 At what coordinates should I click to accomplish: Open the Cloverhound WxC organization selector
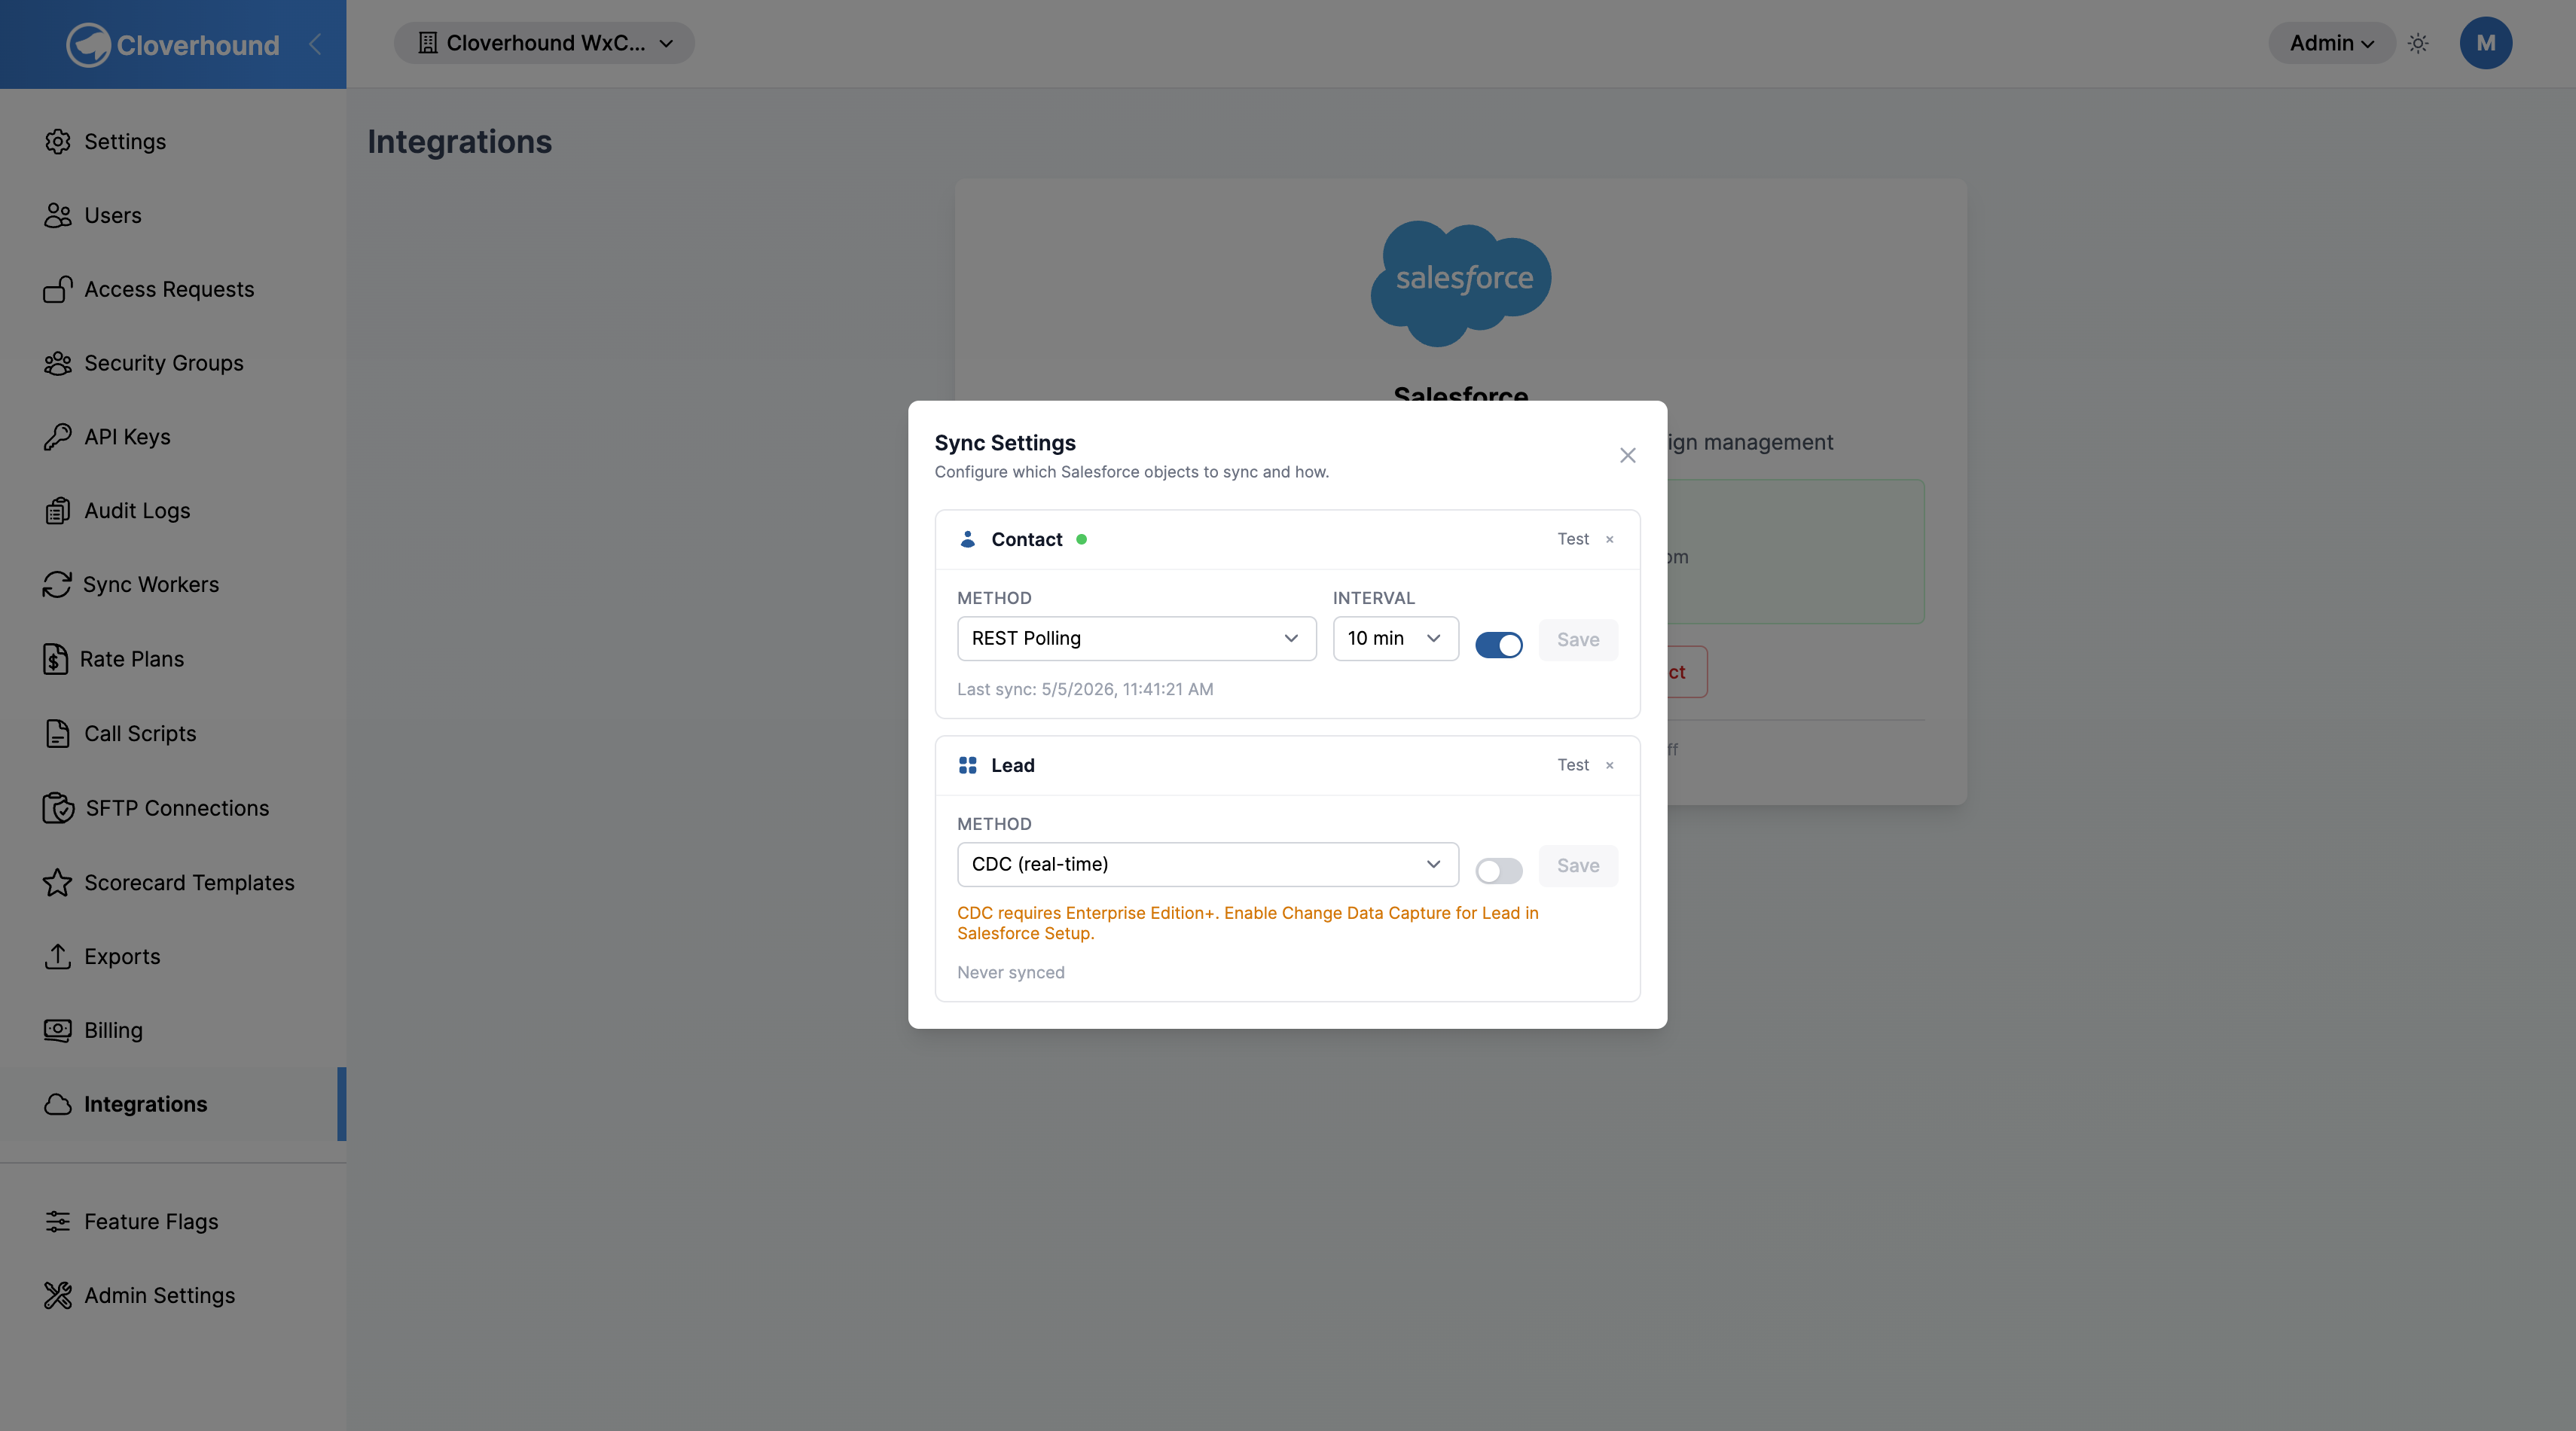coord(544,43)
